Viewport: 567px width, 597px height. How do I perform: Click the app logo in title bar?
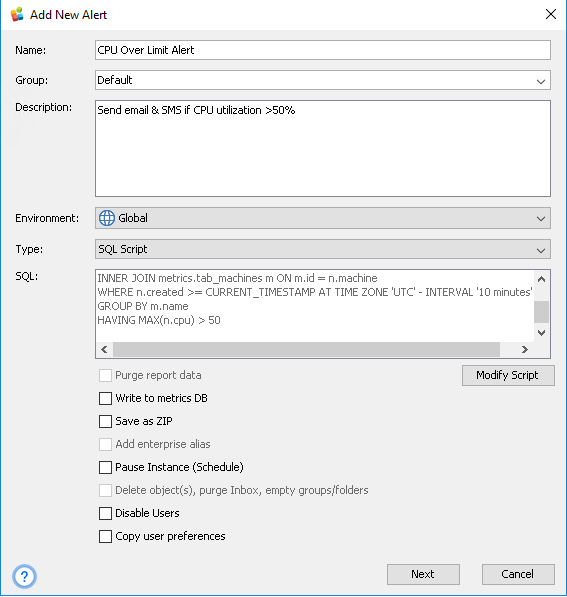tap(17, 14)
